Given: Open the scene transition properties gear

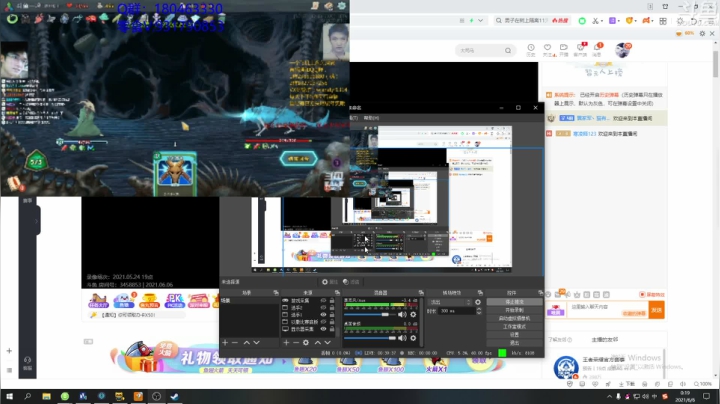Looking at the screenshot, I should tap(478, 302).
